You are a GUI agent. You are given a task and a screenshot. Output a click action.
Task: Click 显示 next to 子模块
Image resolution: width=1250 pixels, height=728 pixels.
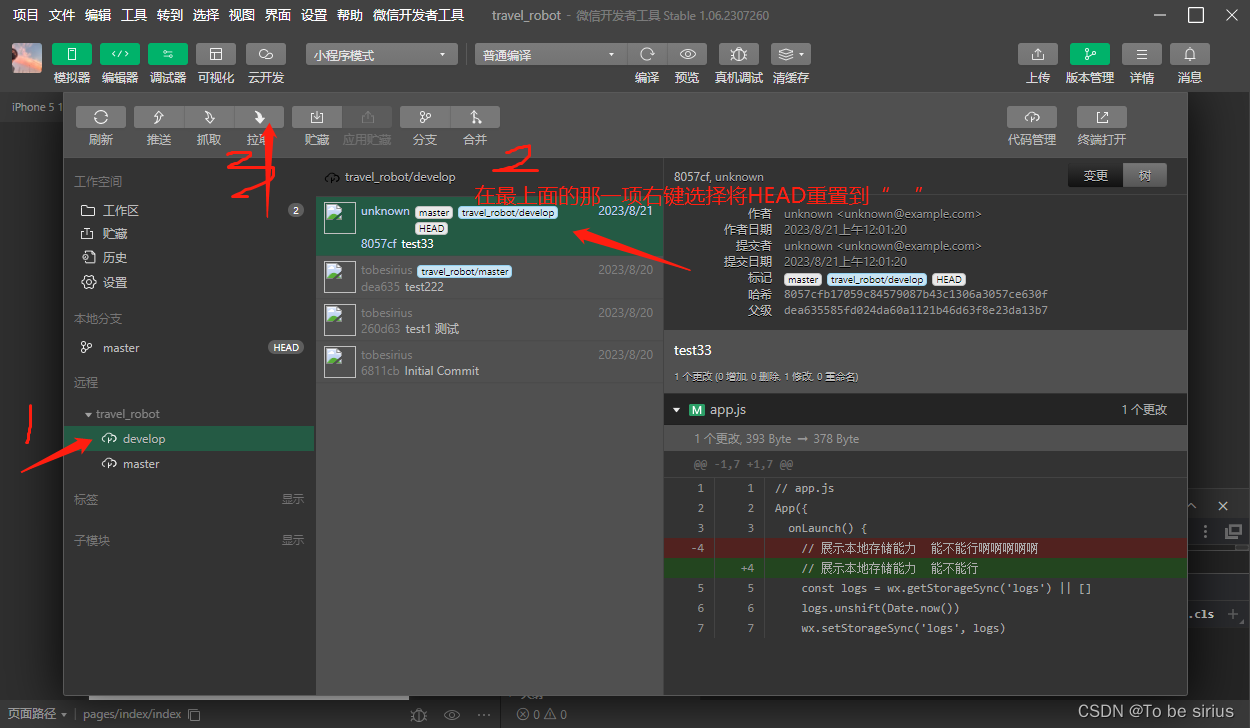293,540
